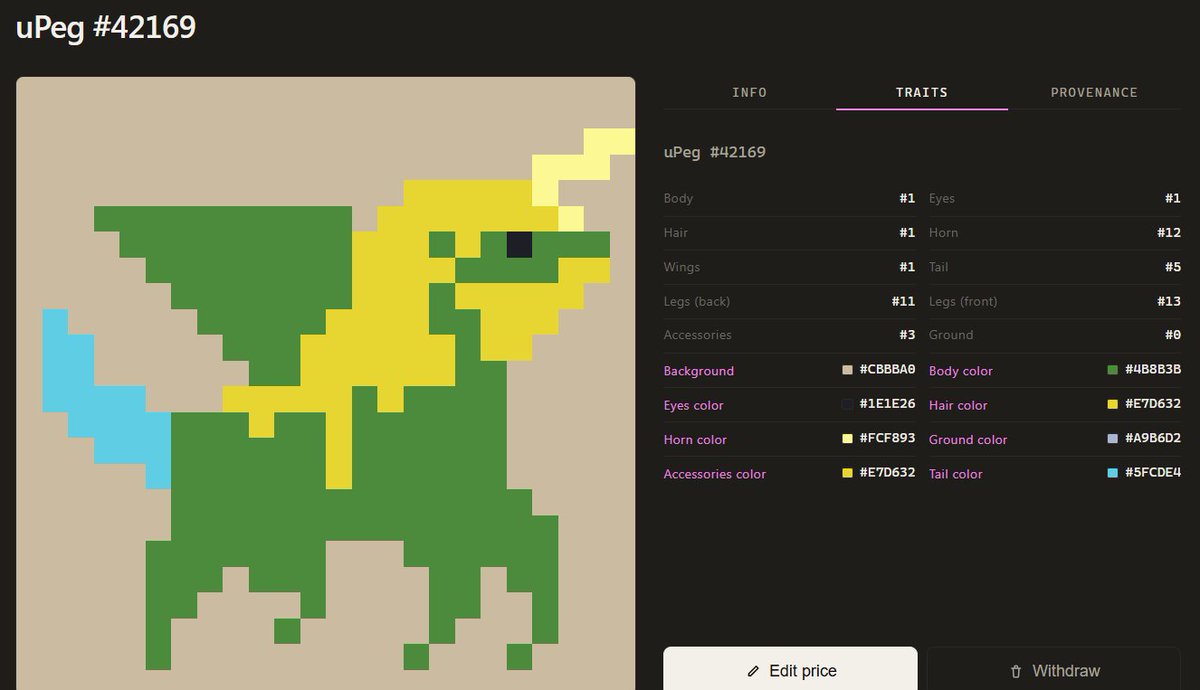1200x690 pixels.
Task: Click the hex code #A9B6D2
Action: click(x=1153, y=438)
